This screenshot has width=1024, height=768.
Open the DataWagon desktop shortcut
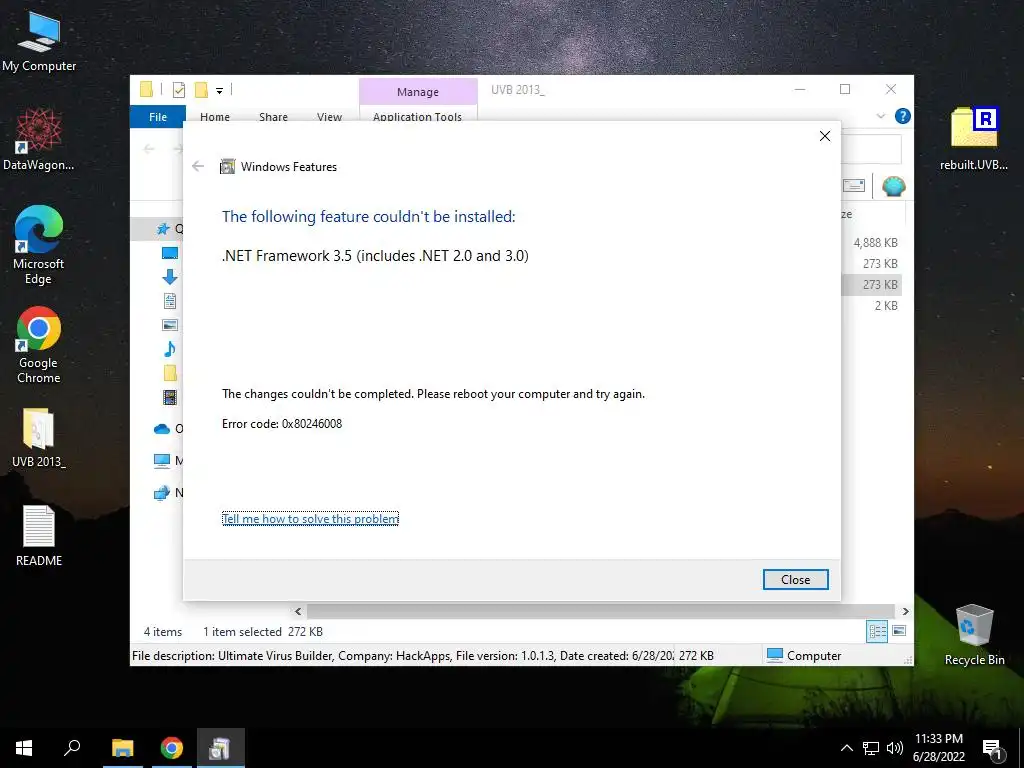(x=39, y=140)
